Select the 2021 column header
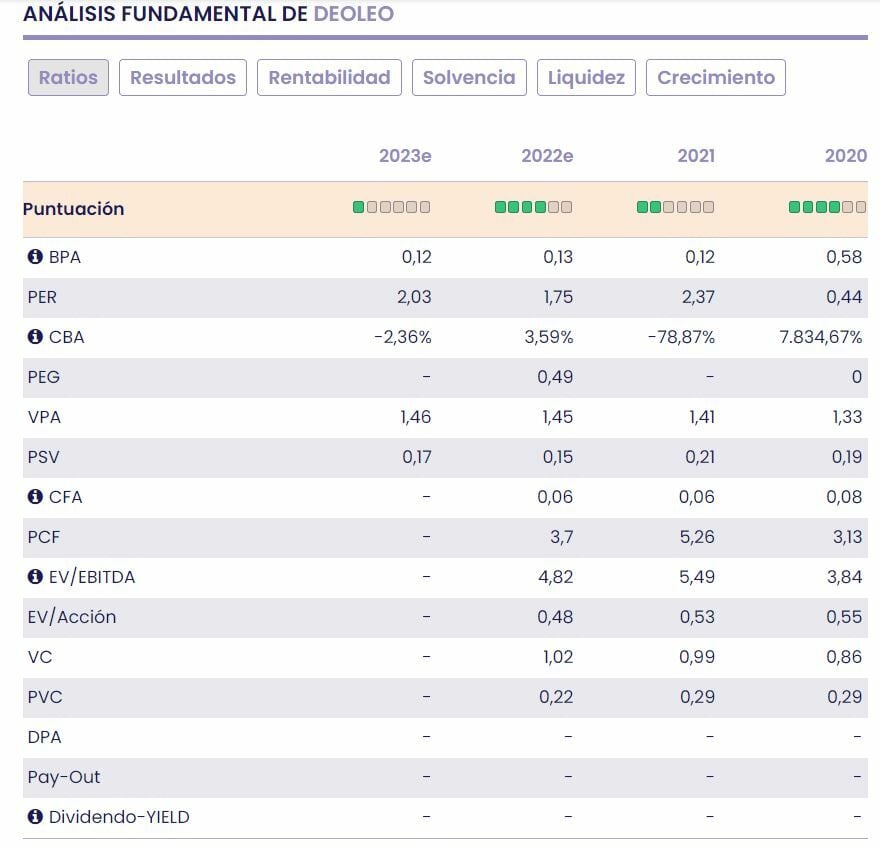The width and height of the screenshot is (880, 847). pos(696,155)
